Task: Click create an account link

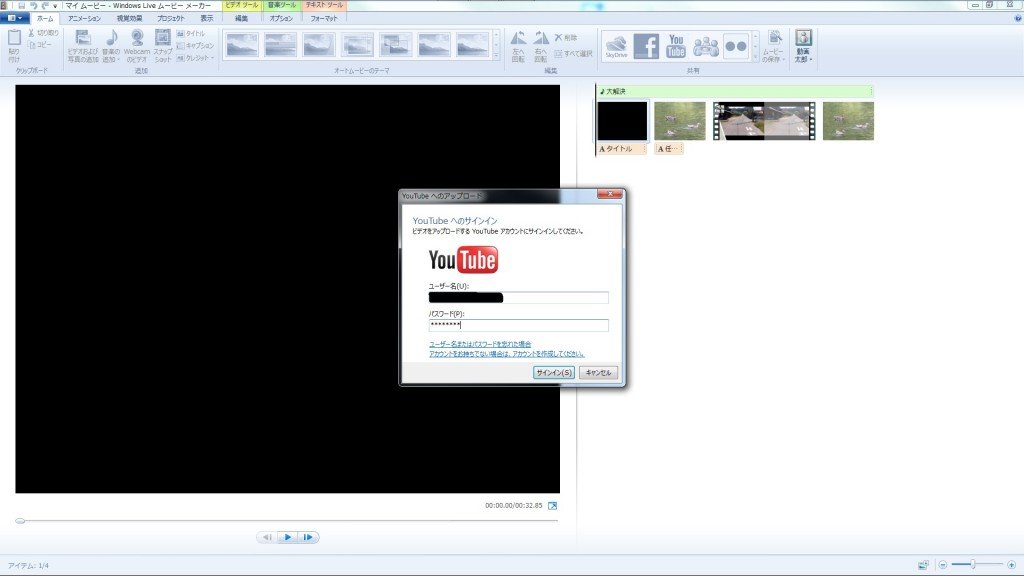Action: point(507,353)
